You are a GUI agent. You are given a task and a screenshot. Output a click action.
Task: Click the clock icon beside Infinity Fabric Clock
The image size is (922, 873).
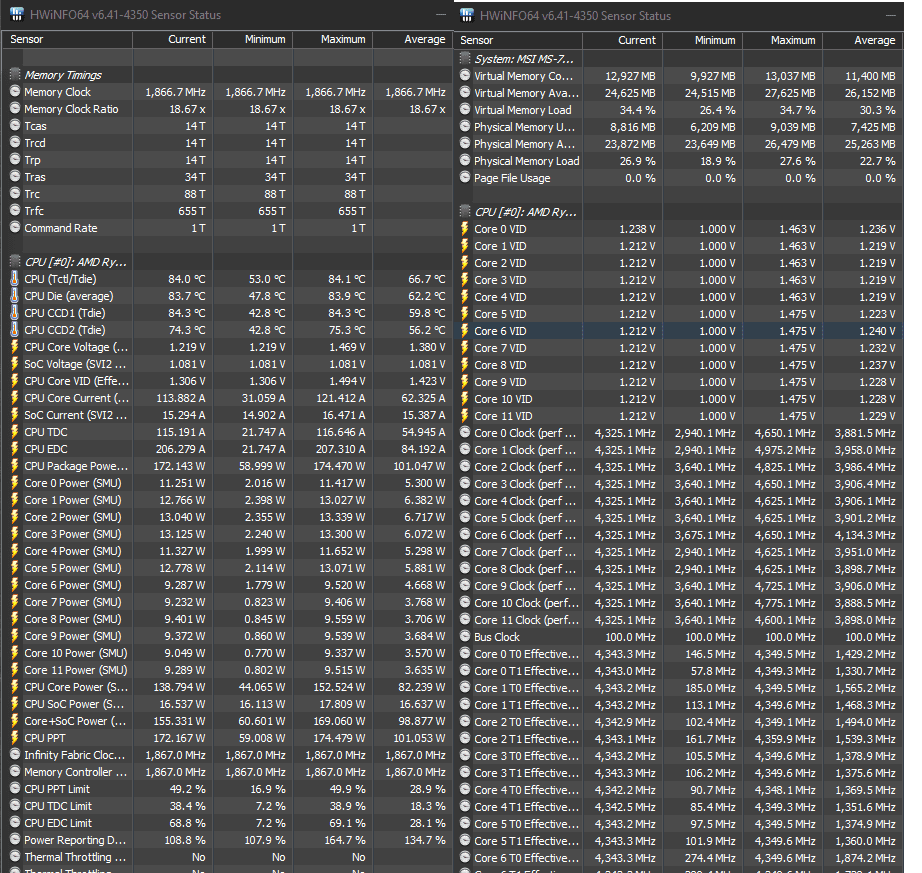[x=15, y=755]
